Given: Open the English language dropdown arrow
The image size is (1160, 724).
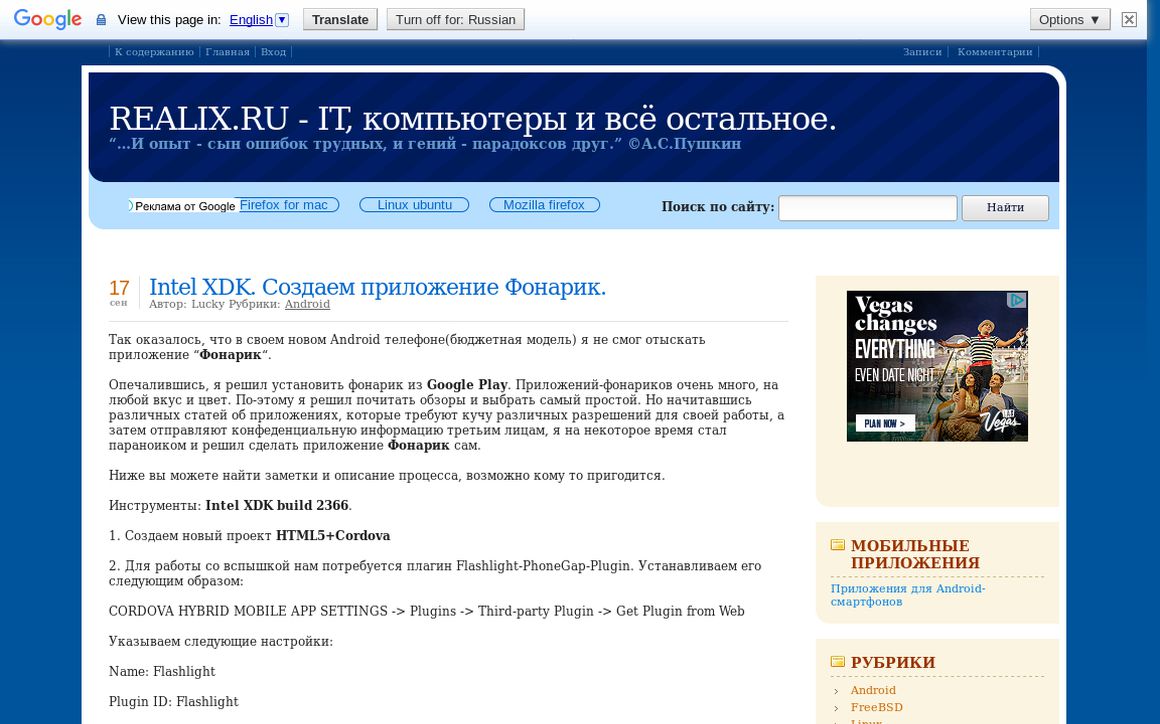Looking at the screenshot, I should (282, 20).
